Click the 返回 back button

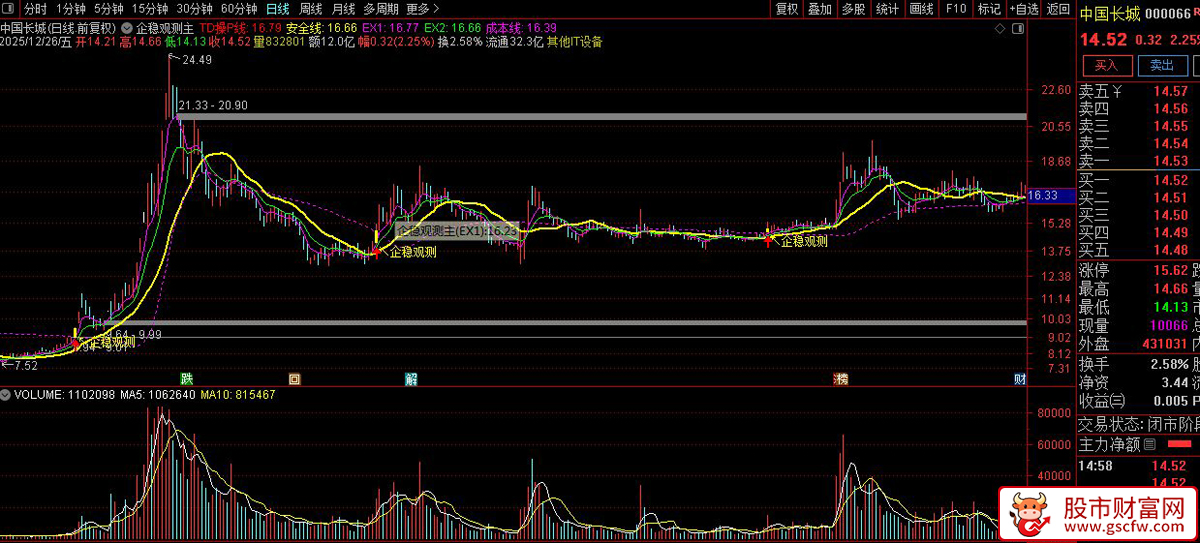[1057, 9]
